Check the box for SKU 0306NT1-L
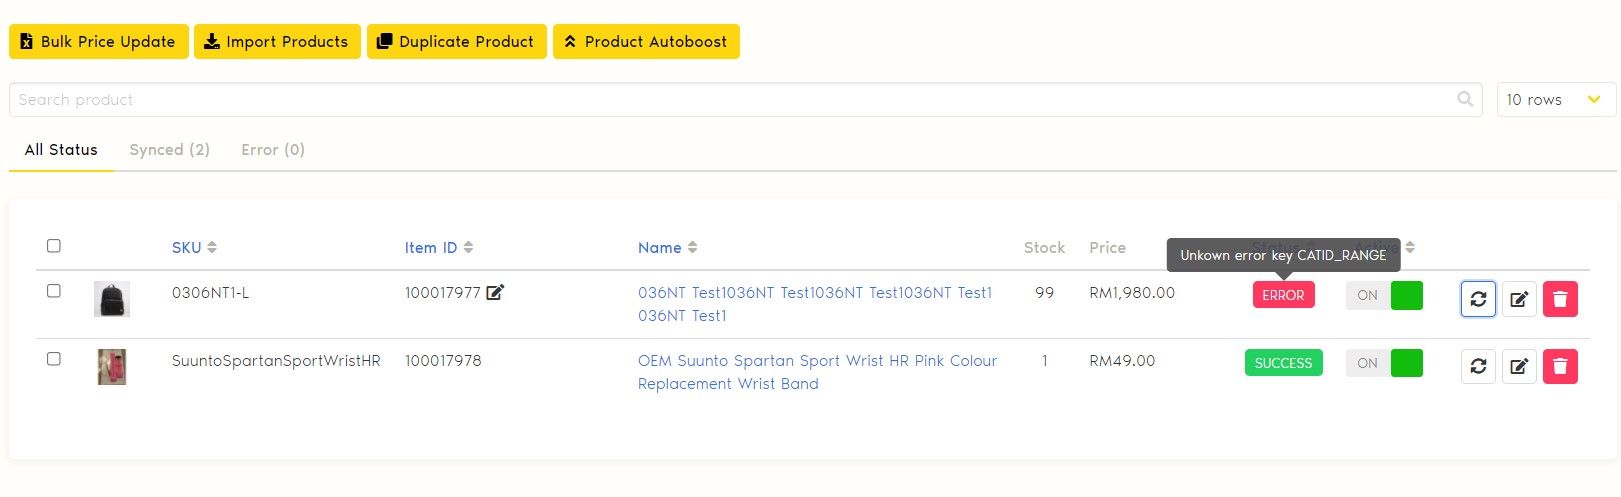 click(54, 291)
